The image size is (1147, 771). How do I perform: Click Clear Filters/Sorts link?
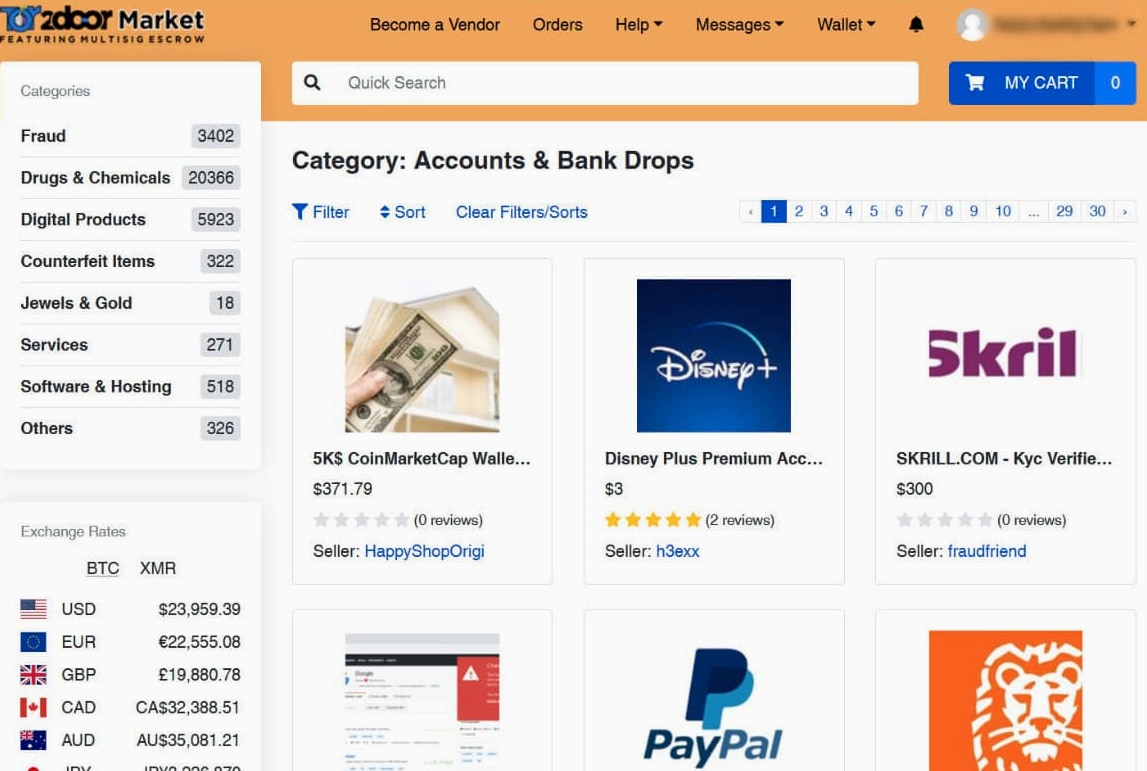click(522, 212)
